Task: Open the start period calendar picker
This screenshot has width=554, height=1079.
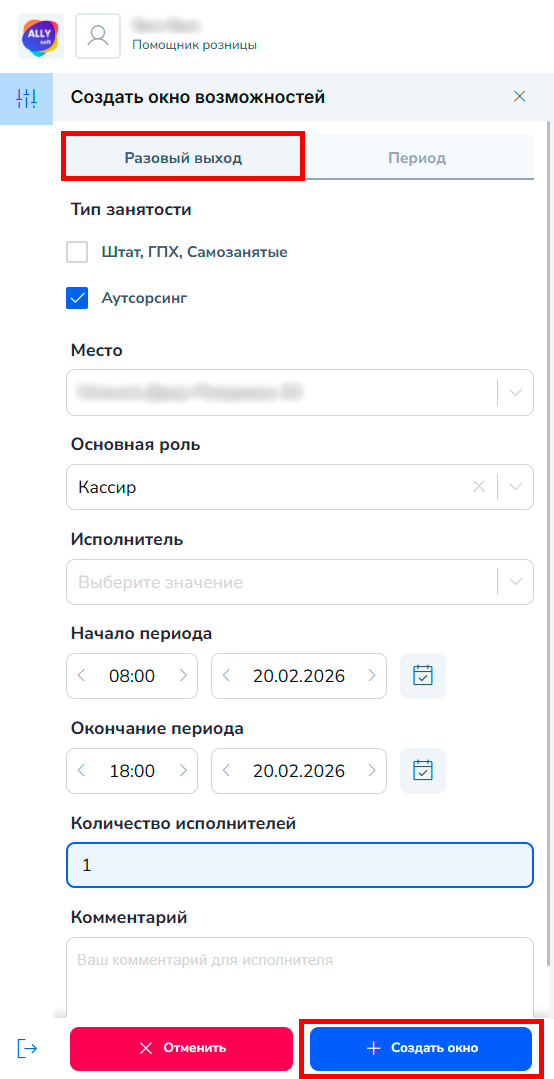Action: click(x=423, y=676)
